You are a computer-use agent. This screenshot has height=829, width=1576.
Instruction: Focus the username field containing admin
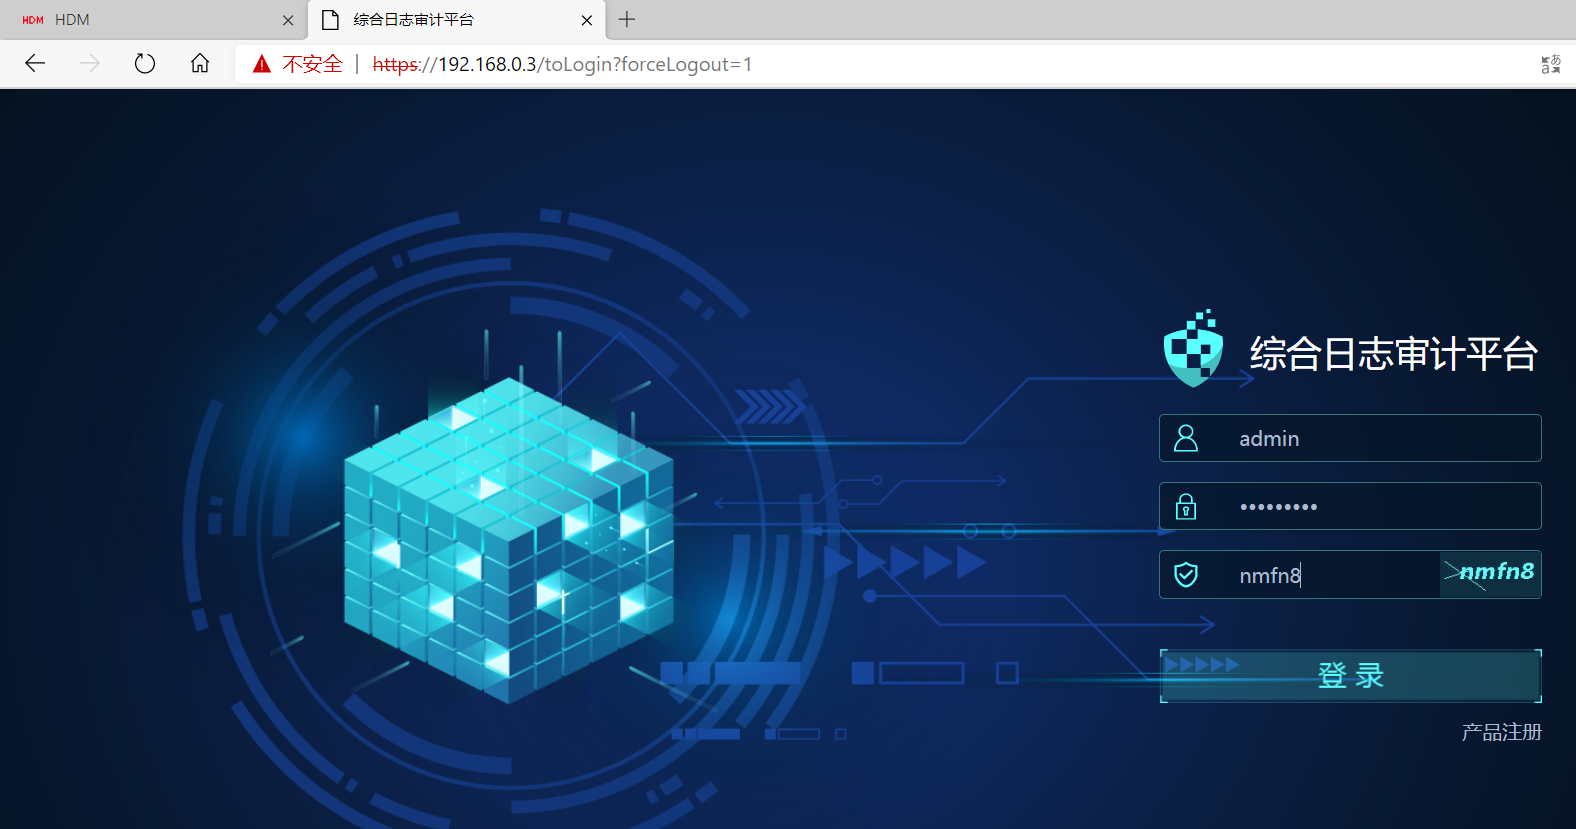pos(1350,438)
